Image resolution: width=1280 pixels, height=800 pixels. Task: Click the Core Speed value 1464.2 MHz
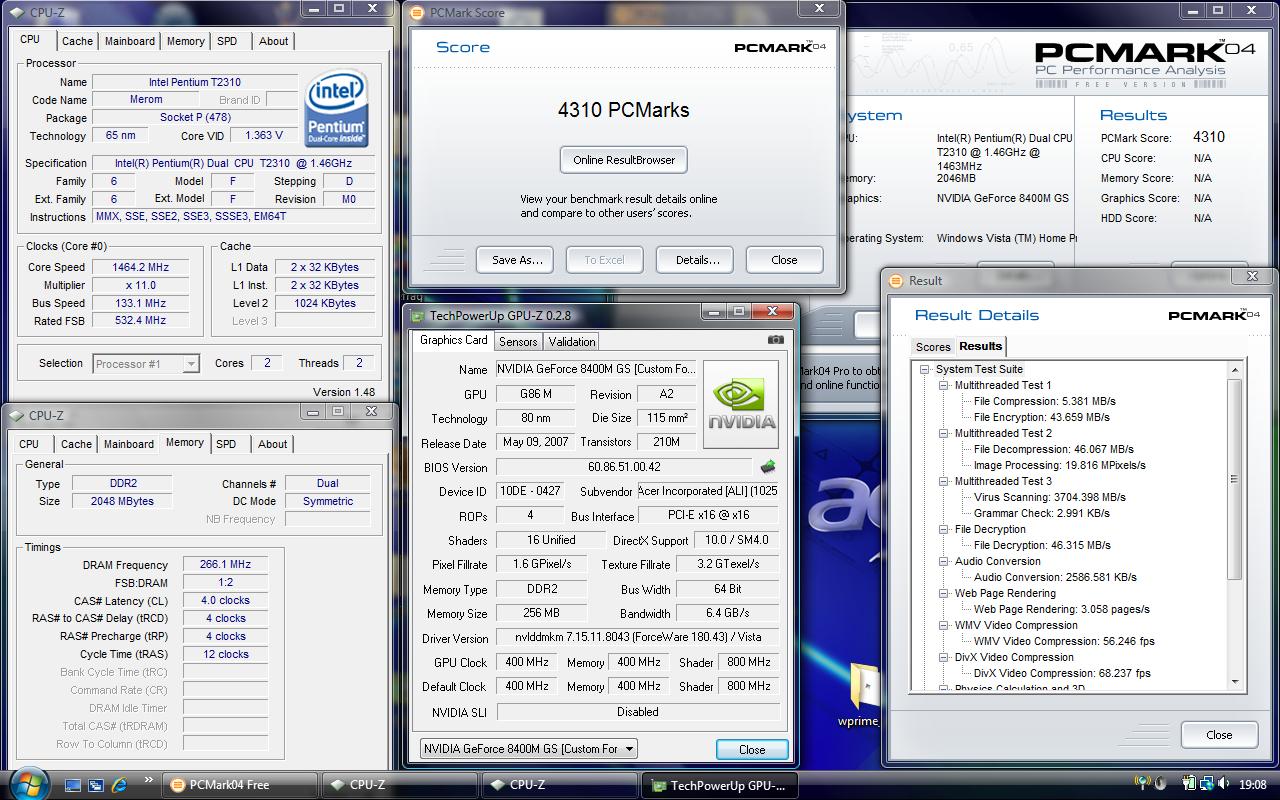(140, 267)
